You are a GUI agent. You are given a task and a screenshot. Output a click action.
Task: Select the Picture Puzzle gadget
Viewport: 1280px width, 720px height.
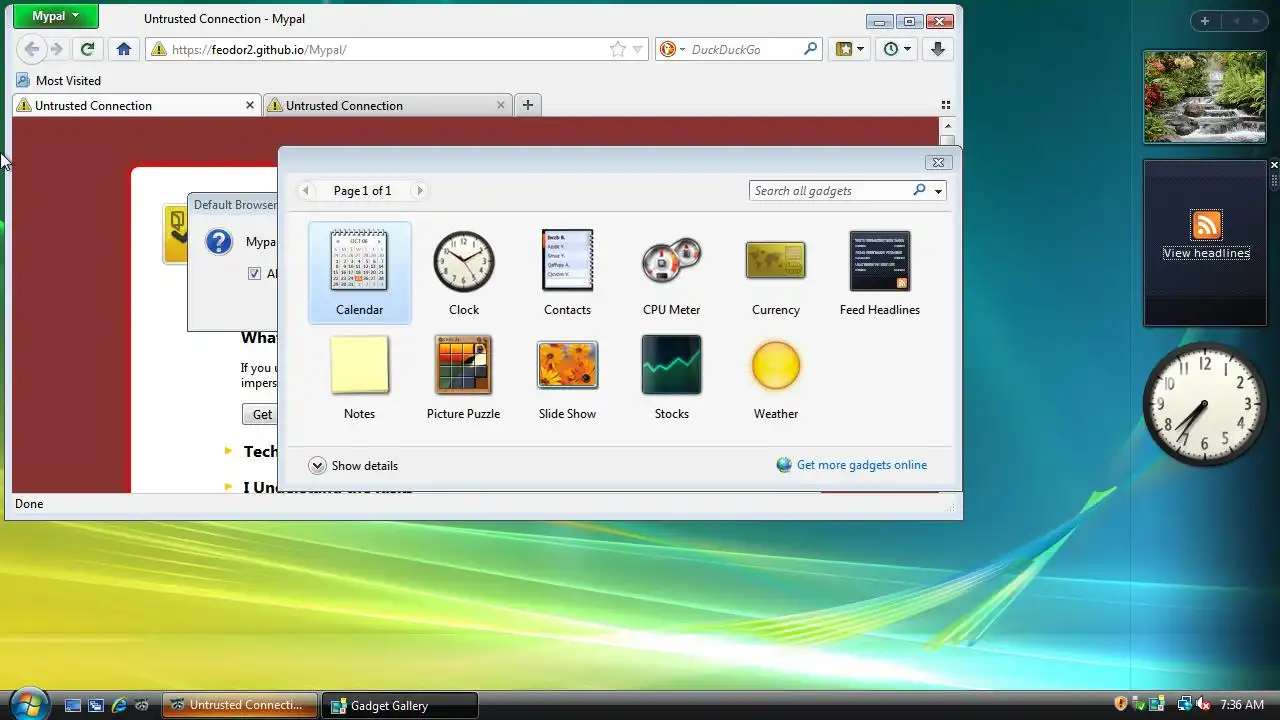pos(463,377)
